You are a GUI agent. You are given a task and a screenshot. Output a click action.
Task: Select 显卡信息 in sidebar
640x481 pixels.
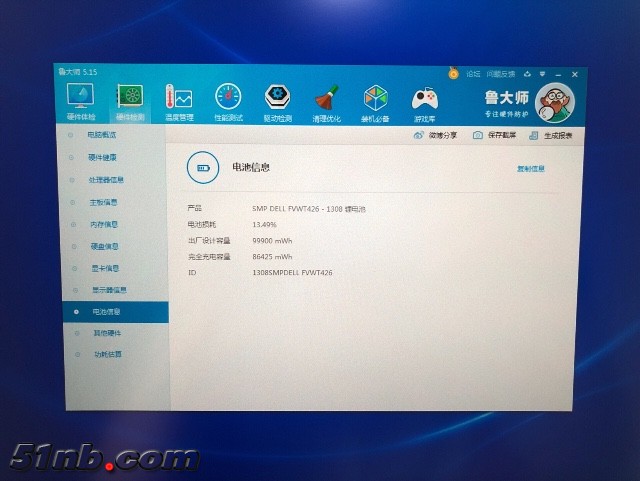[105, 268]
